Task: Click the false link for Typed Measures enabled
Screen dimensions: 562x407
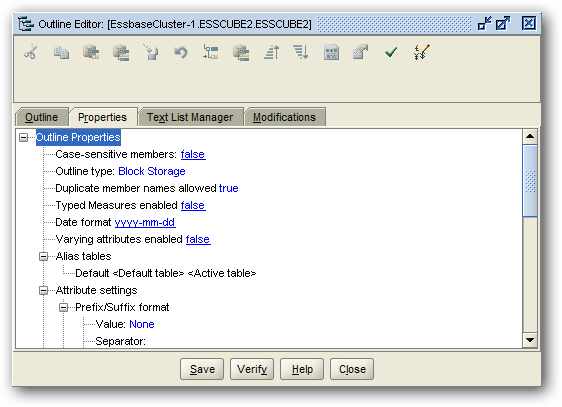Action: pos(193,205)
